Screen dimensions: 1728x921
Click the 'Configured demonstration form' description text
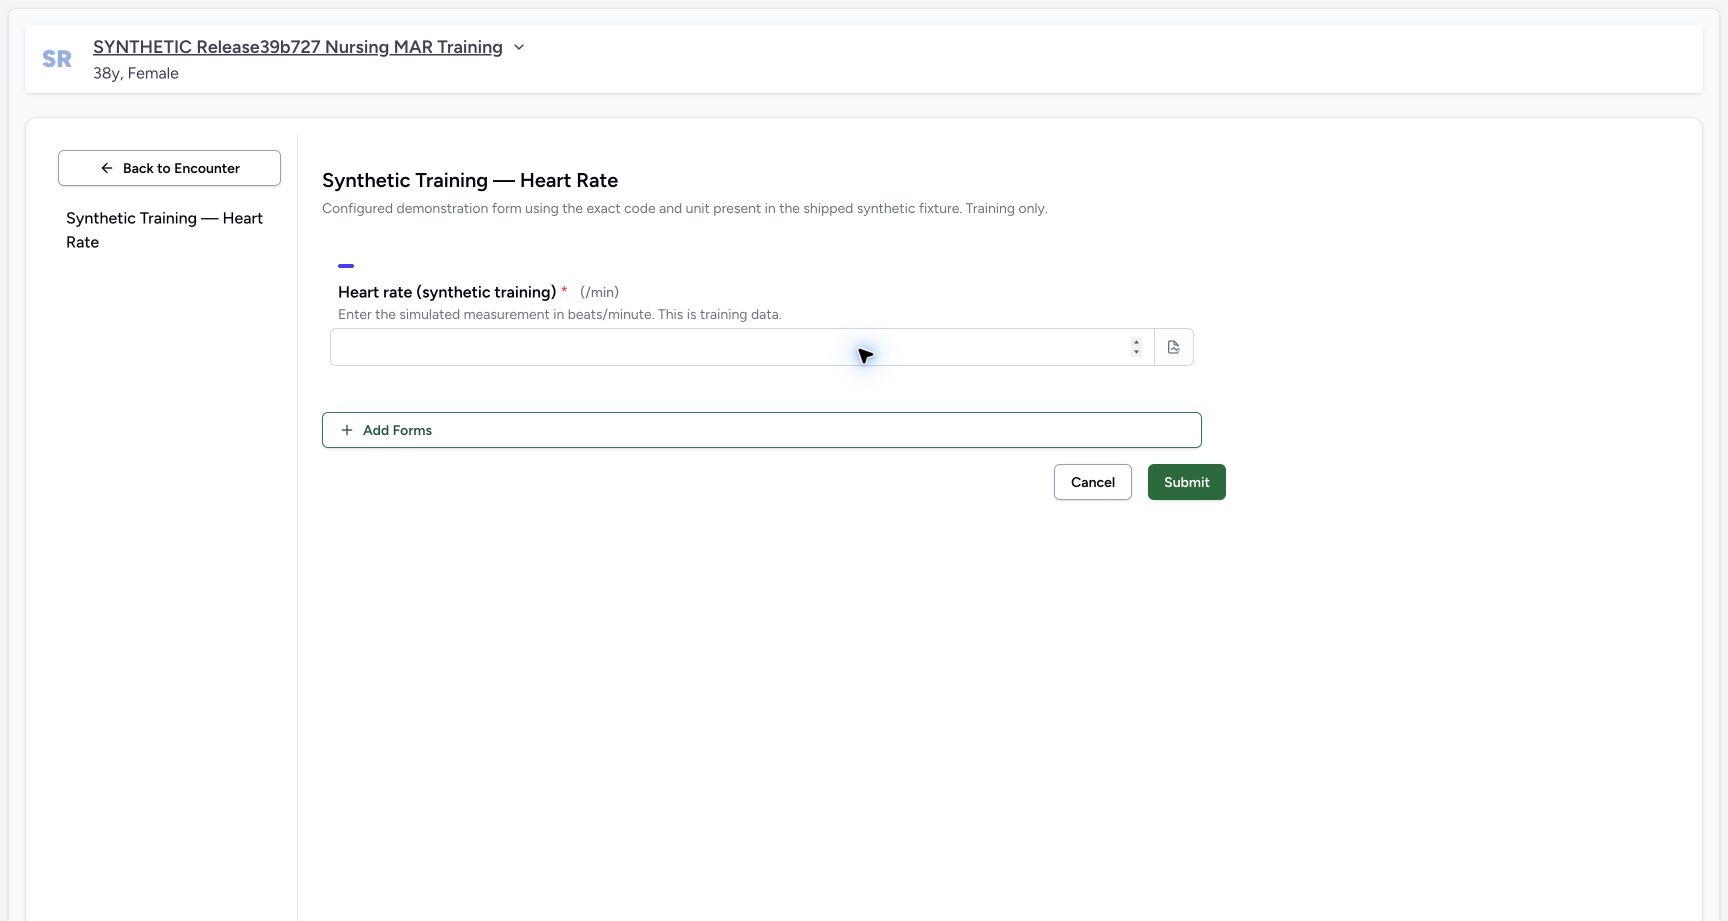pyautogui.click(x=685, y=208)
